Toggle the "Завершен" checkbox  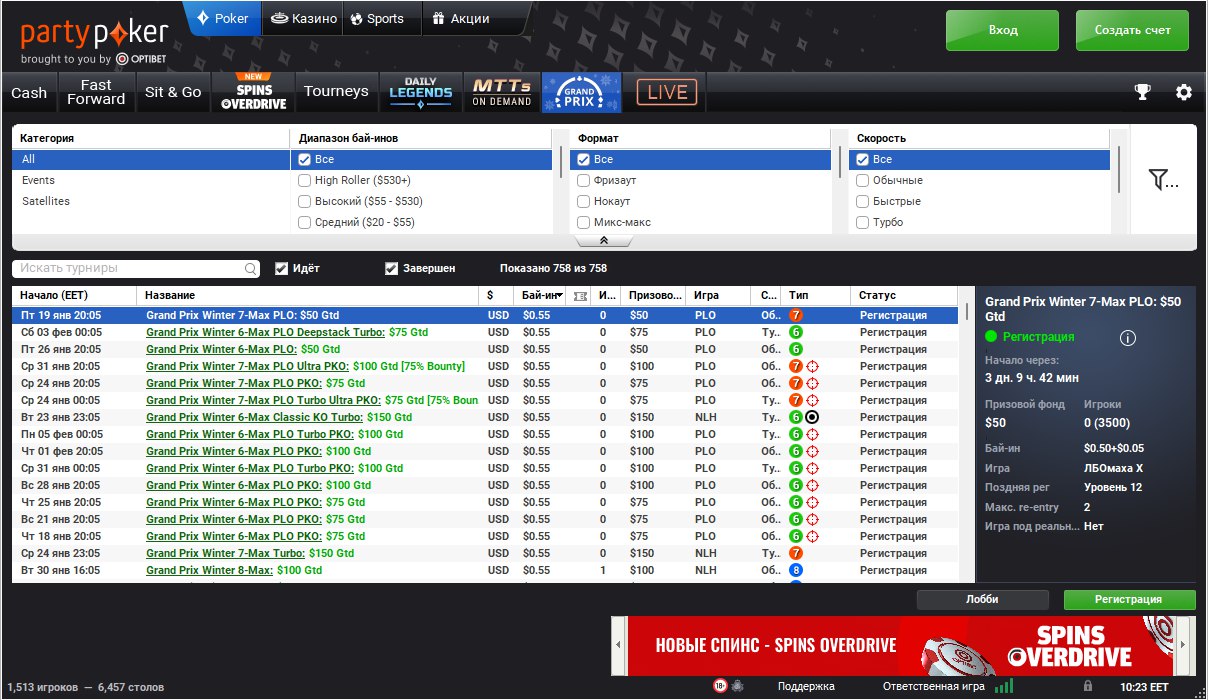point(392,268)
